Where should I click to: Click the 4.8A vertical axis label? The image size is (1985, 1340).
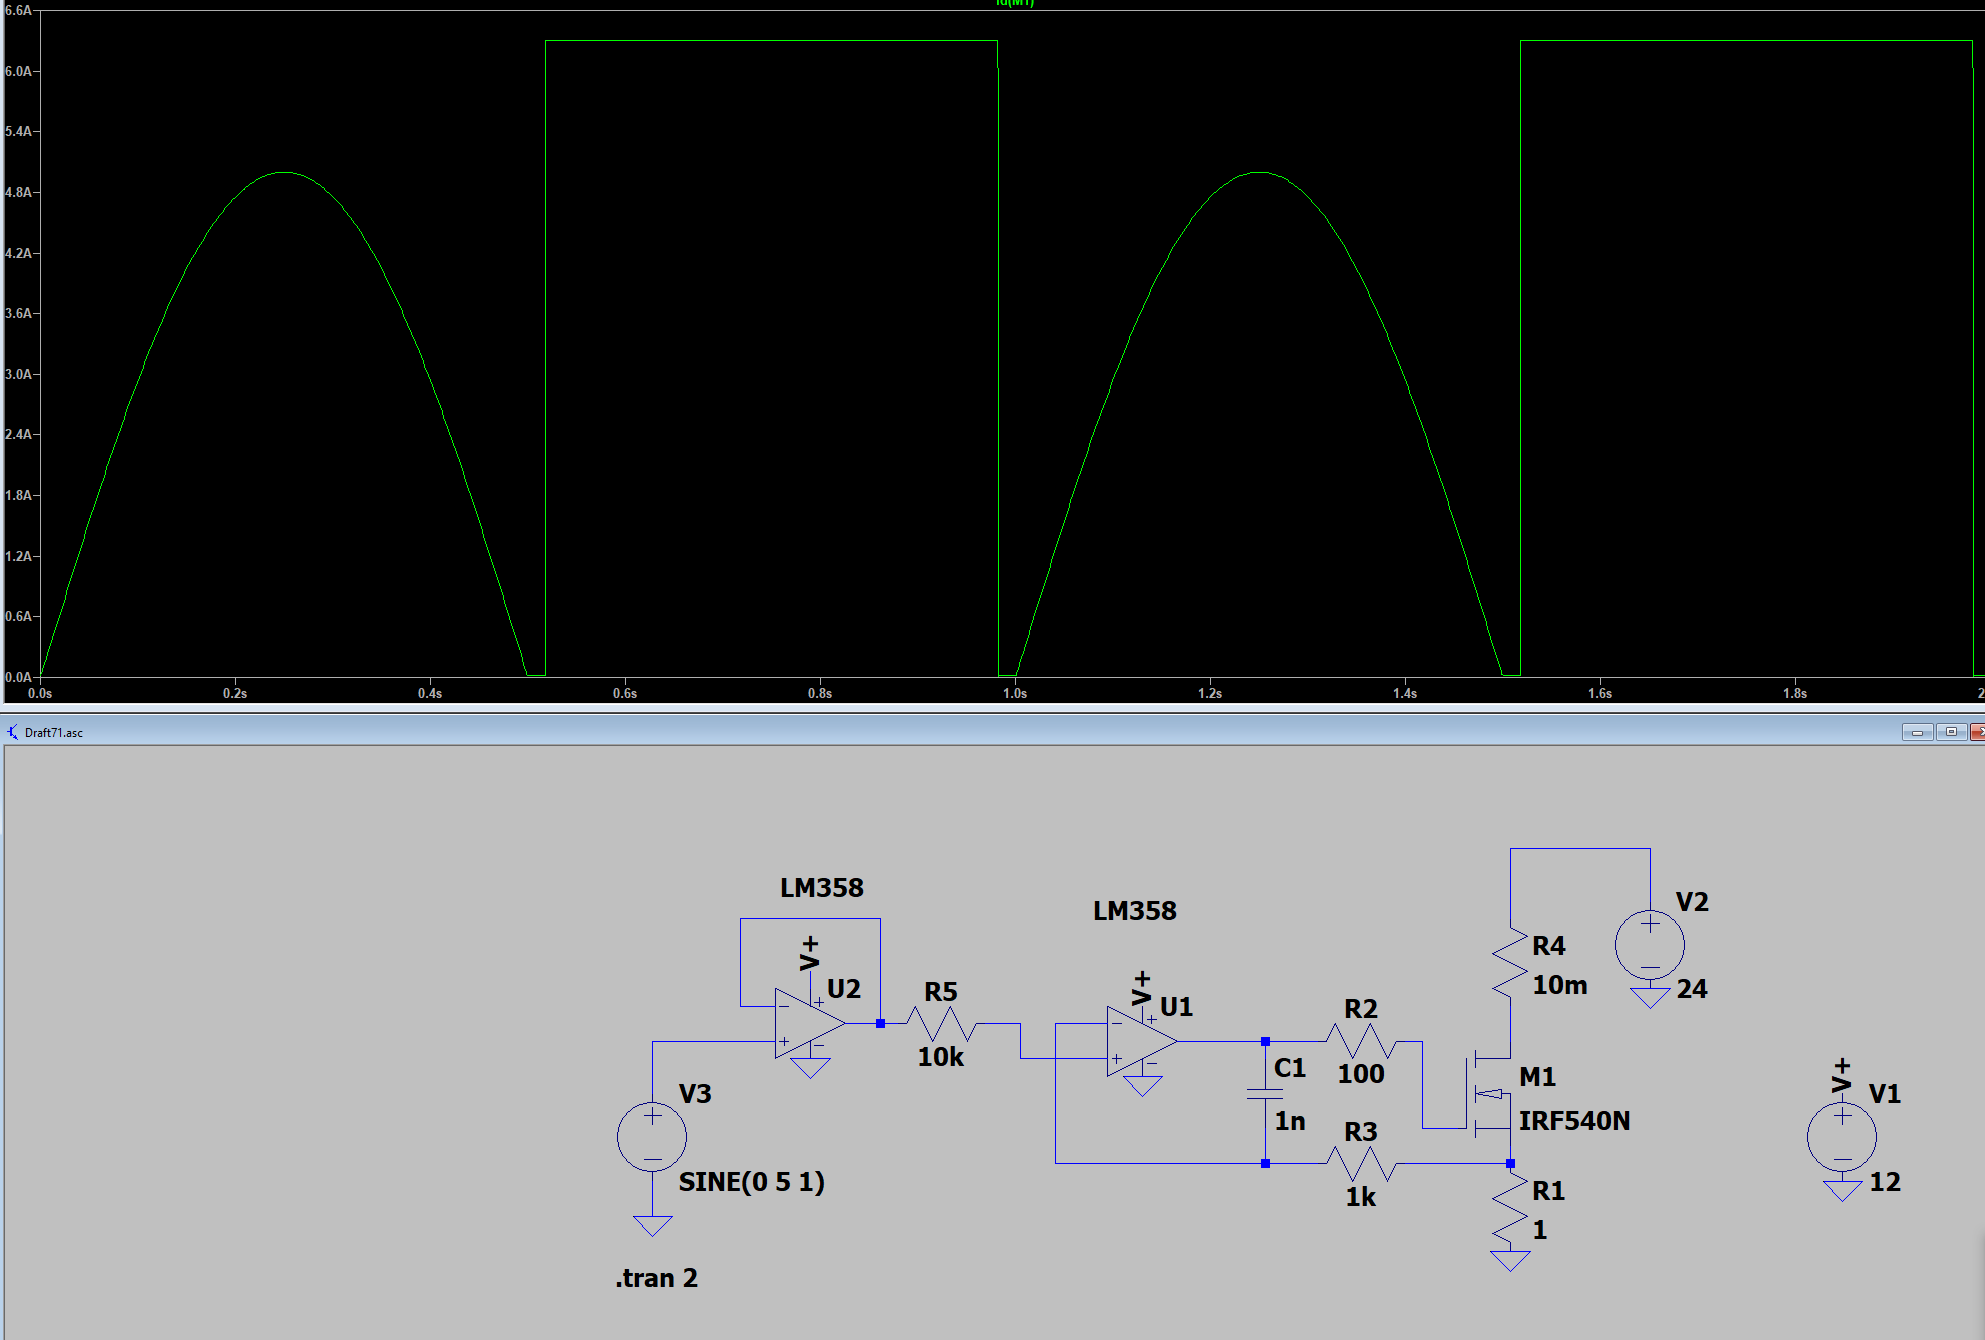18,192
